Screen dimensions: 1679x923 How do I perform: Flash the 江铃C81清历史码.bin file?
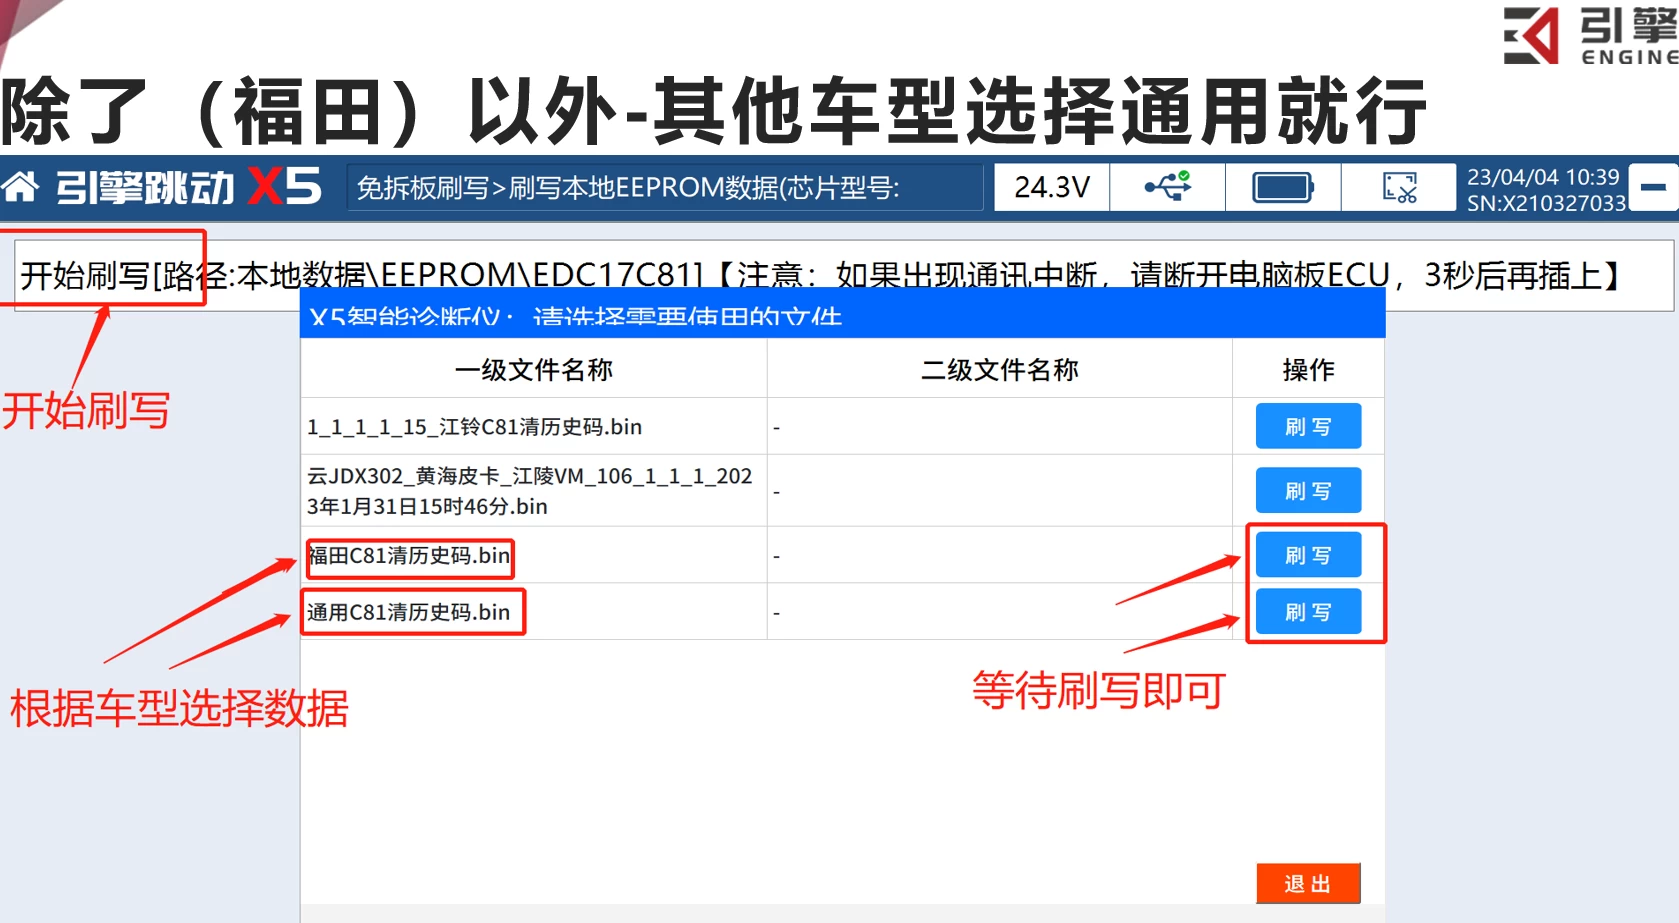(1308, 425)
